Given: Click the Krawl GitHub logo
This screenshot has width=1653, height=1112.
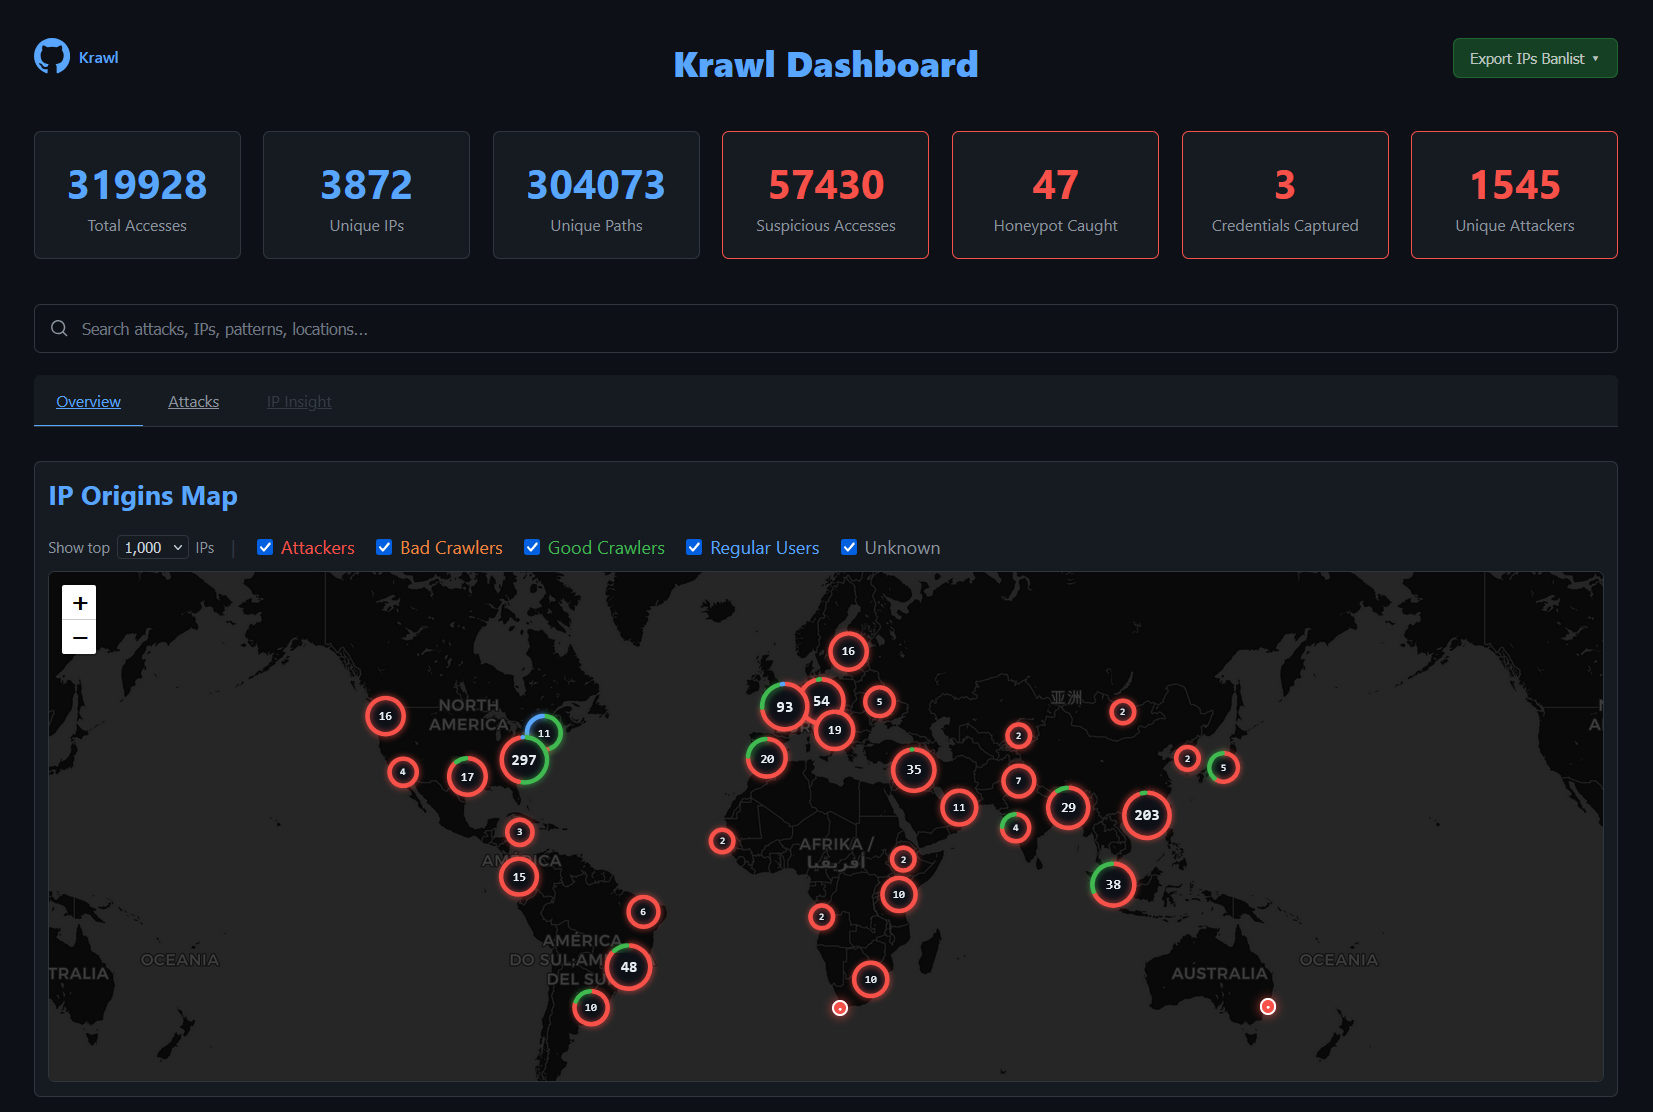Looking at the screenshot, I should [x=52, y=56].
